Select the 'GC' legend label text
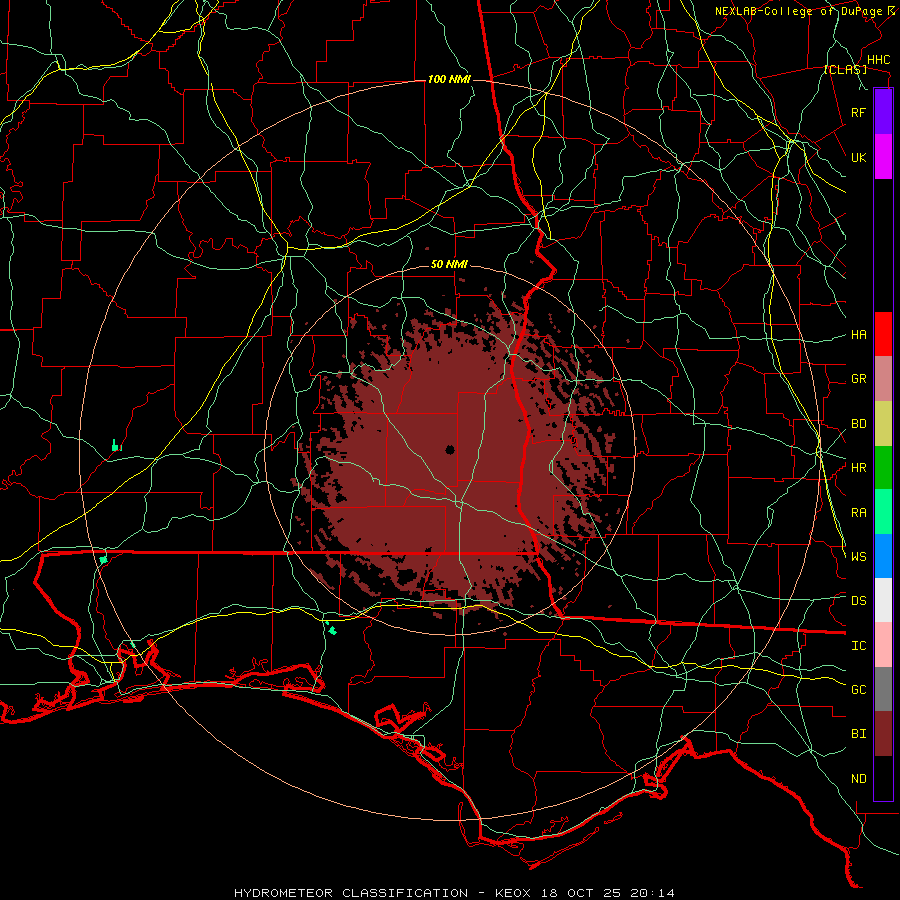Viewport: 900px width, 900px height. (x=858, y=690)
